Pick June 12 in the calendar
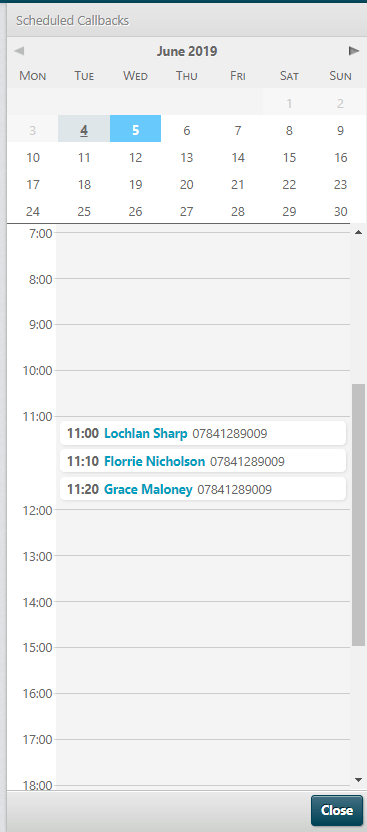This screenshot has width=367, height=832. point(135,157)
